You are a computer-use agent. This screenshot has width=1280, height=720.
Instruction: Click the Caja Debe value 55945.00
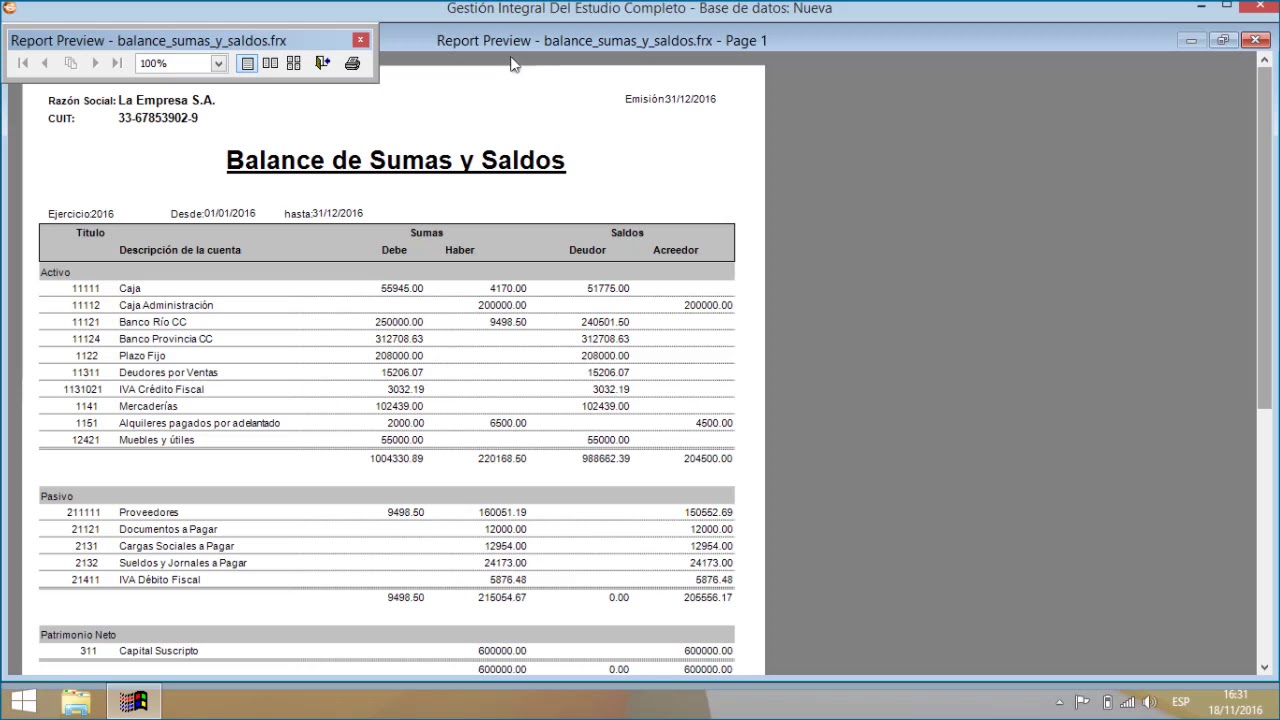402,288
